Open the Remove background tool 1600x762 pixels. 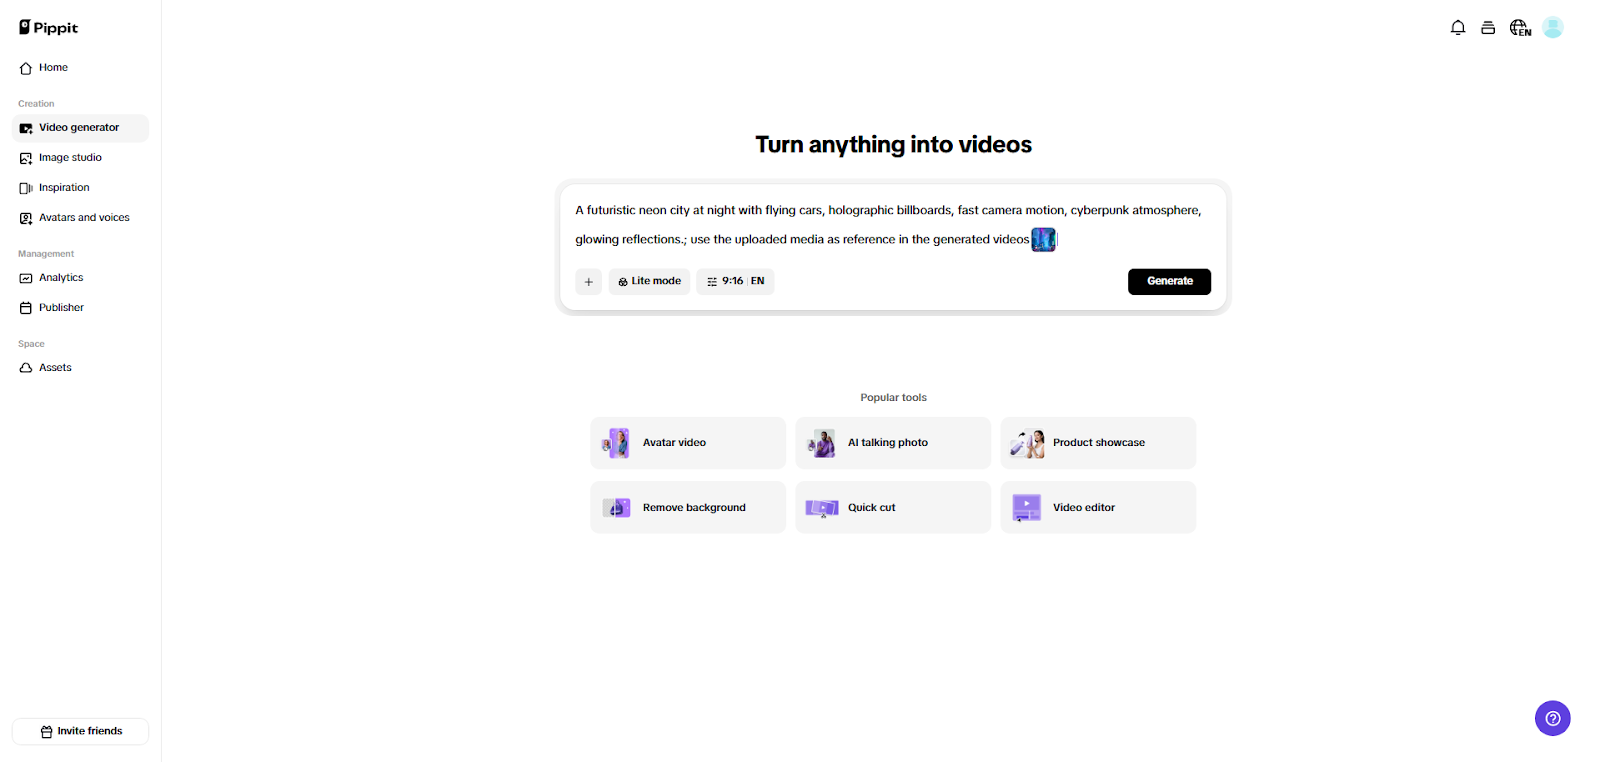coord(687,508)
